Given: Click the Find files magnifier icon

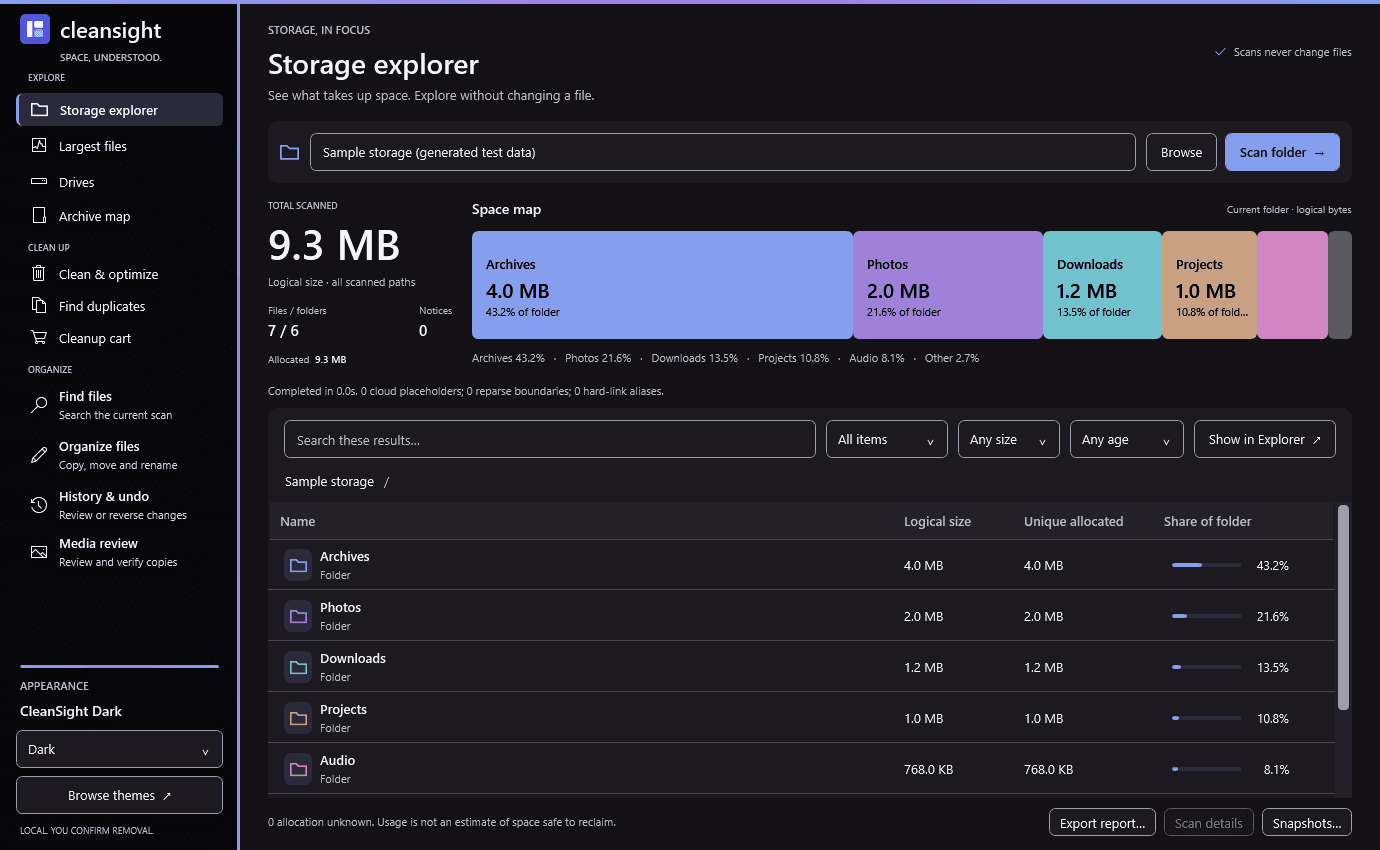Looking at the screenshot, I should pyautogui.click(x=39, y=405).
